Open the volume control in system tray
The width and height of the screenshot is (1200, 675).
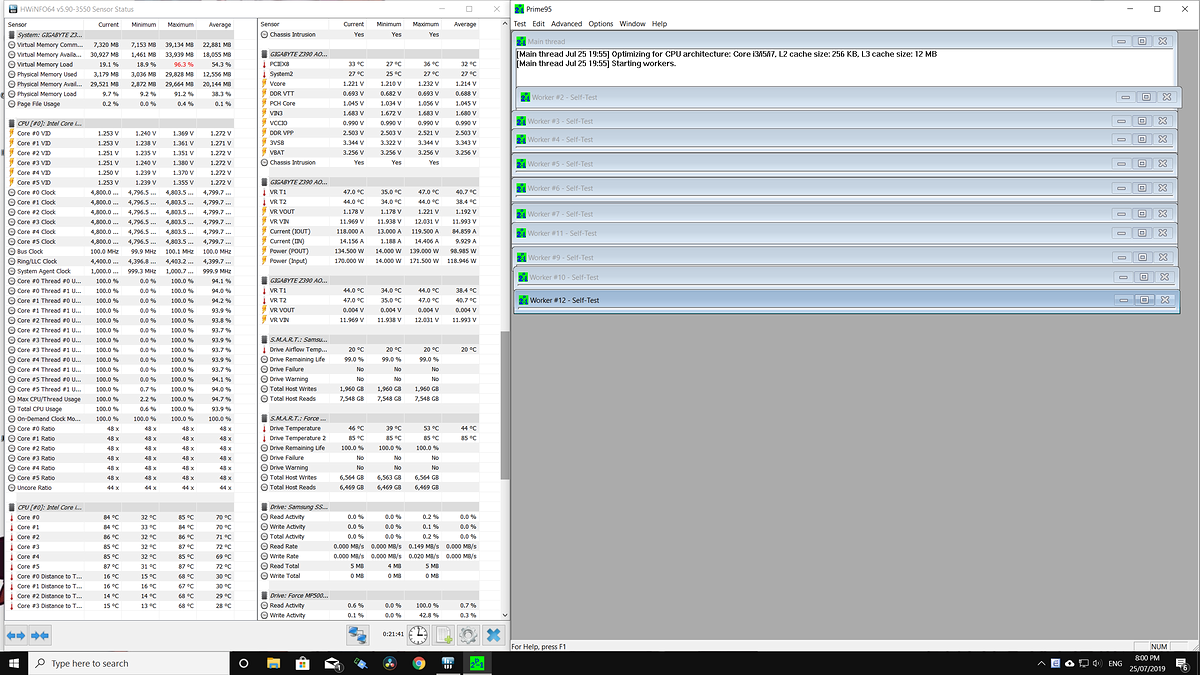[x=1099, y=663]
